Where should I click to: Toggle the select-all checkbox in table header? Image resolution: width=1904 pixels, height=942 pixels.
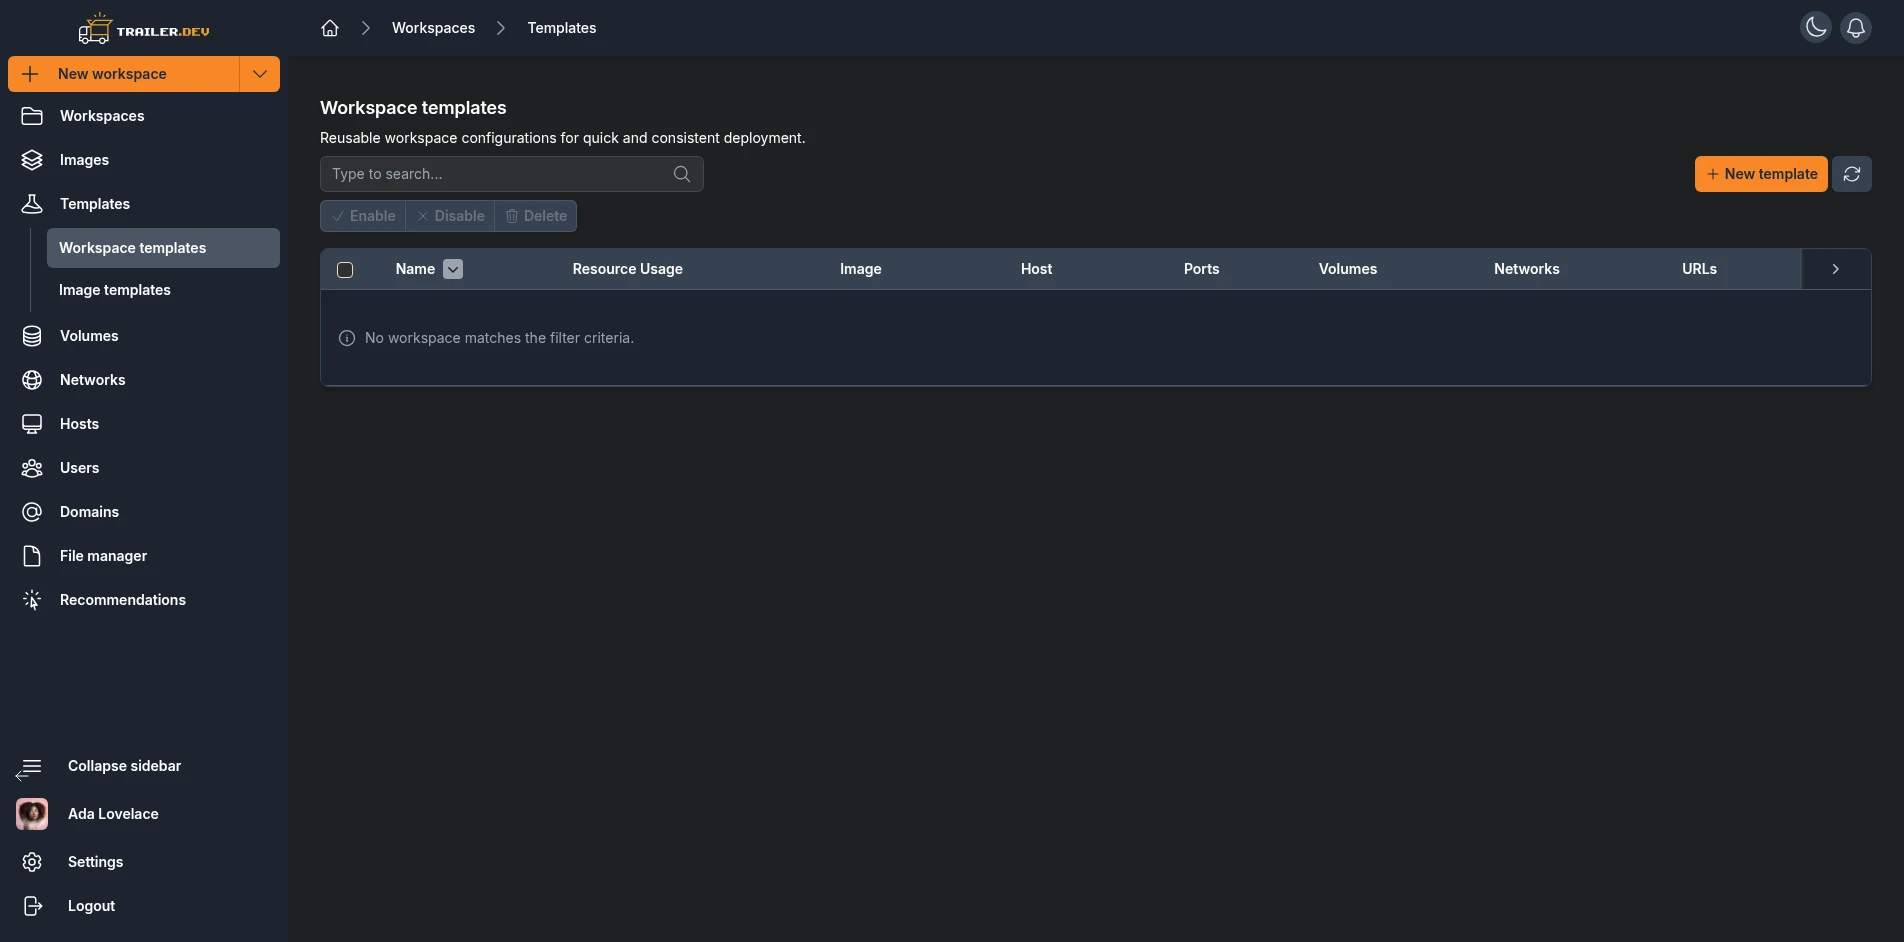pyautogui.click(x=345, y=270)
